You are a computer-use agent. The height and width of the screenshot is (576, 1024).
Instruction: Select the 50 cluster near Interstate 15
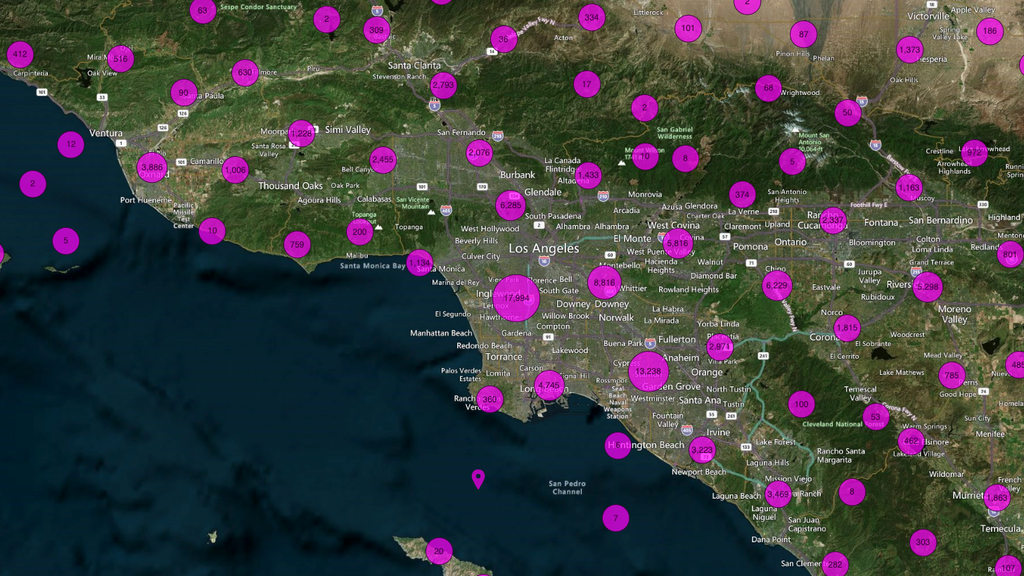tap(848, 112)
